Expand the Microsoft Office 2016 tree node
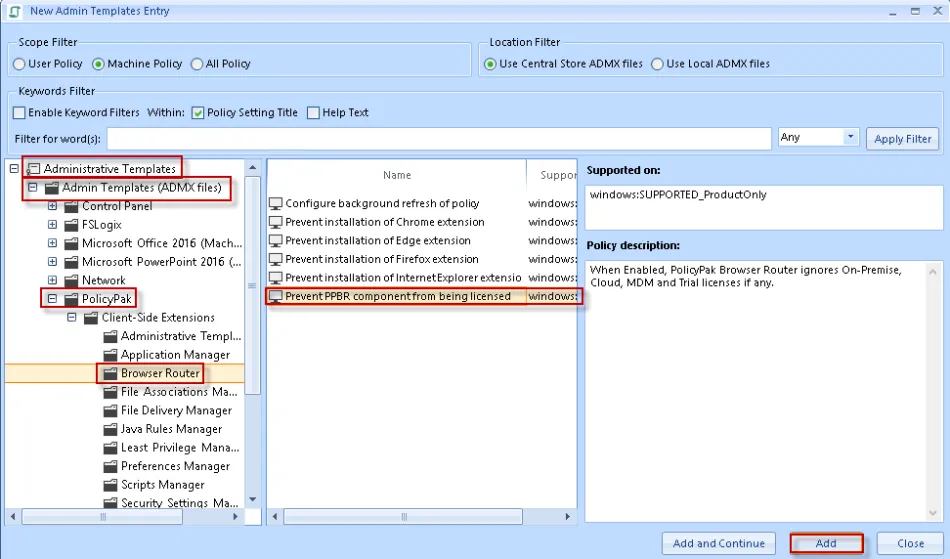950x559 pixels. 52,243
